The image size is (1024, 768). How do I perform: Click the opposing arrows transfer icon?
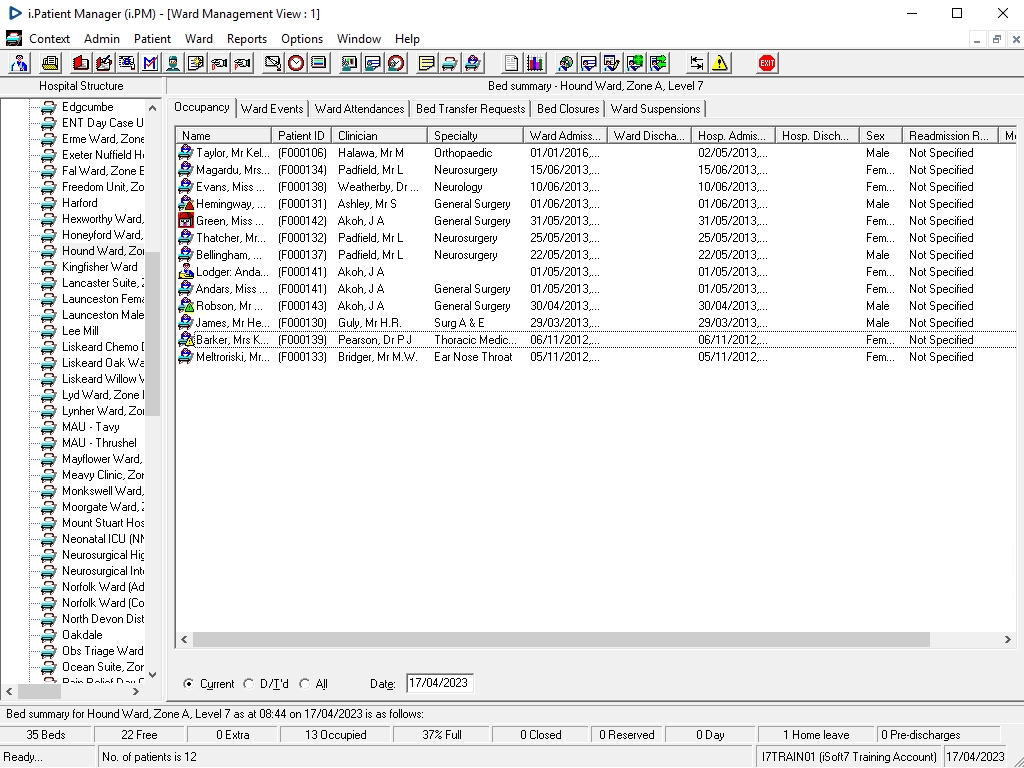click(x=697, y=63)
